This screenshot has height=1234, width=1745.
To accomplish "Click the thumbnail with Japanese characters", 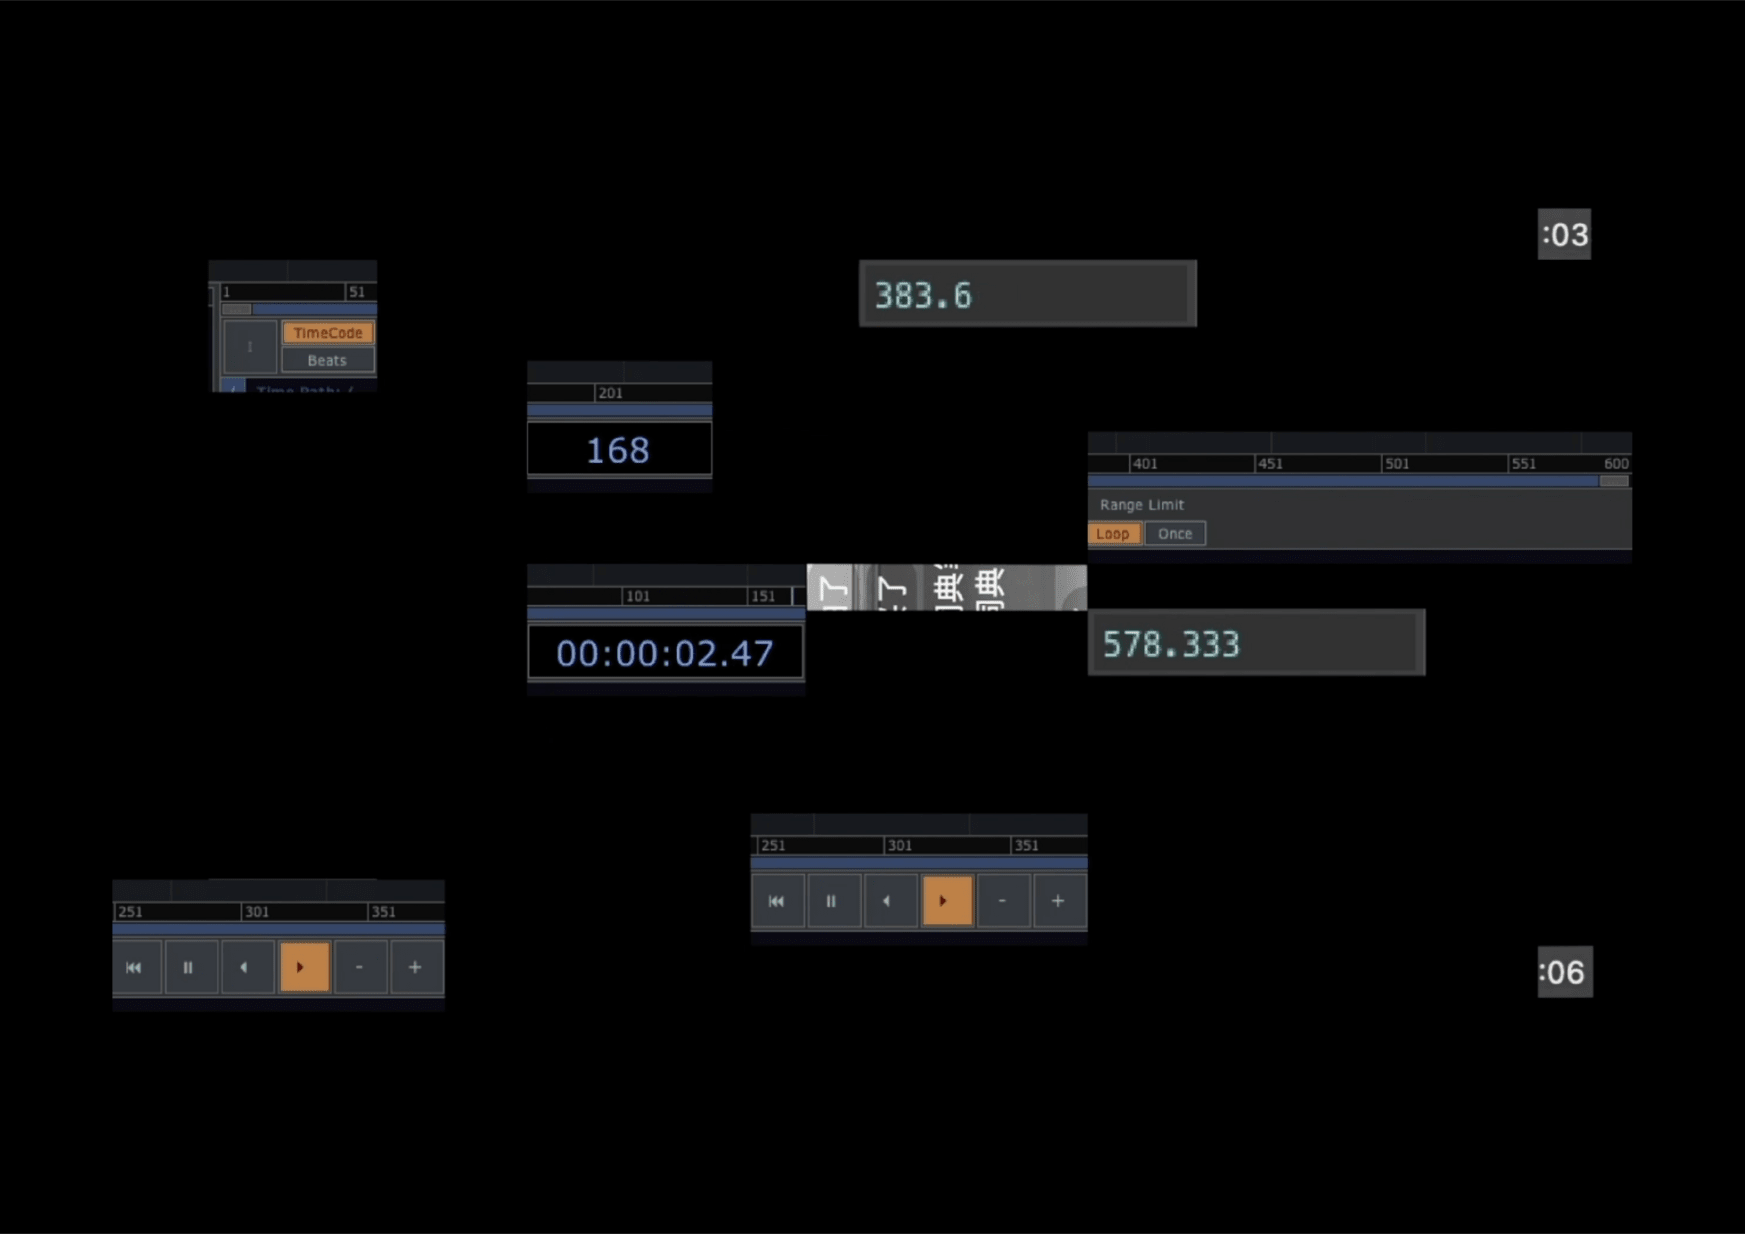I will pyautogui.click(x=946, y=587).
